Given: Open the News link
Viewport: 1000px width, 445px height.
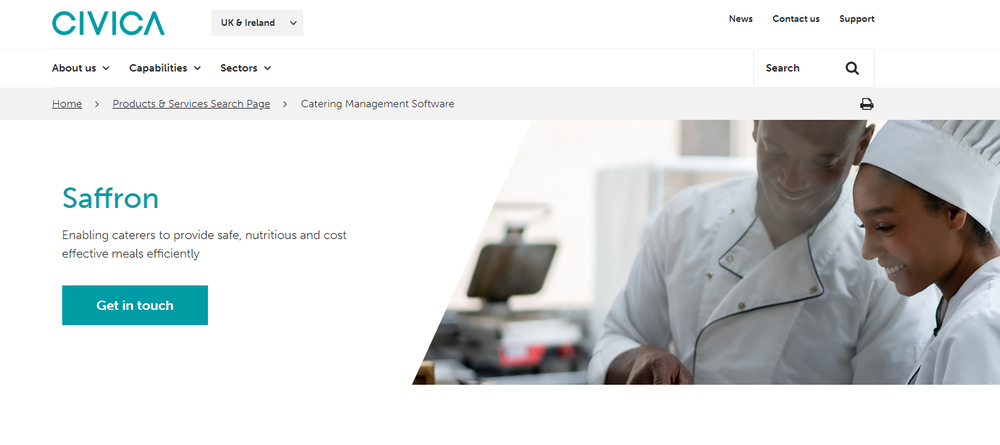Looking at the screenshot, I should 740,18.
